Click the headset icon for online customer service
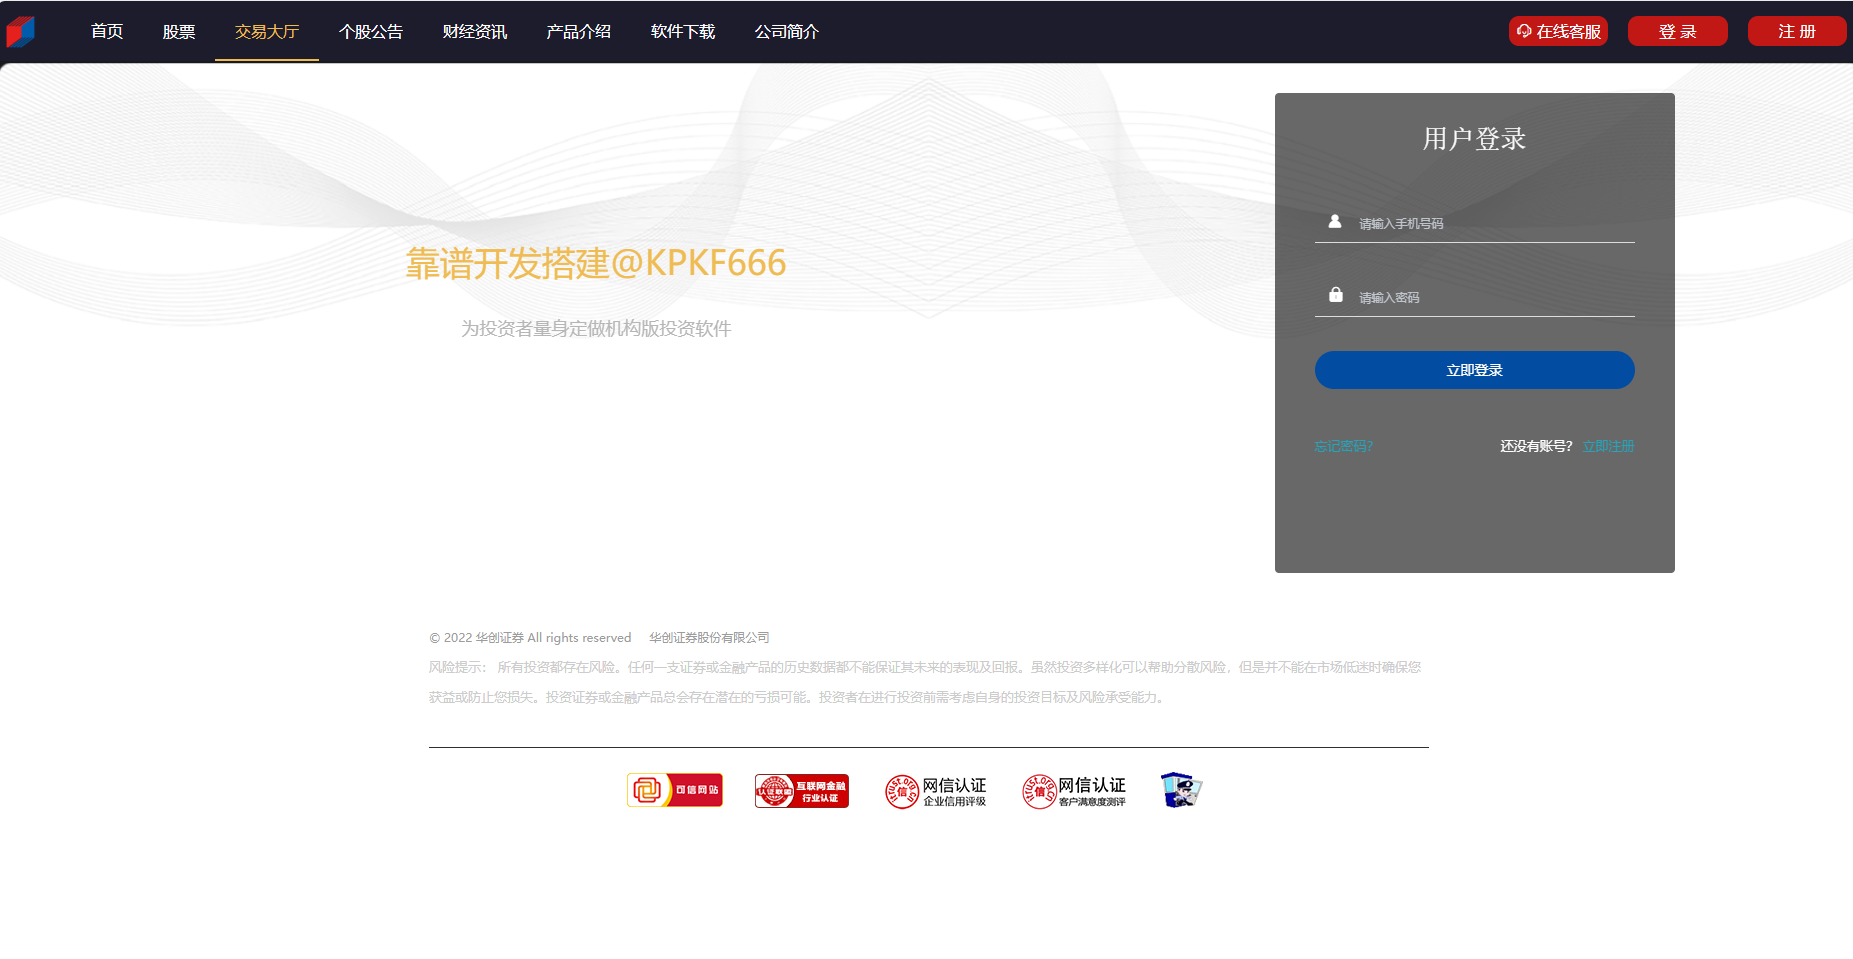The width and height of the screenshot is (1853, 959). [x=1524, y=31]
